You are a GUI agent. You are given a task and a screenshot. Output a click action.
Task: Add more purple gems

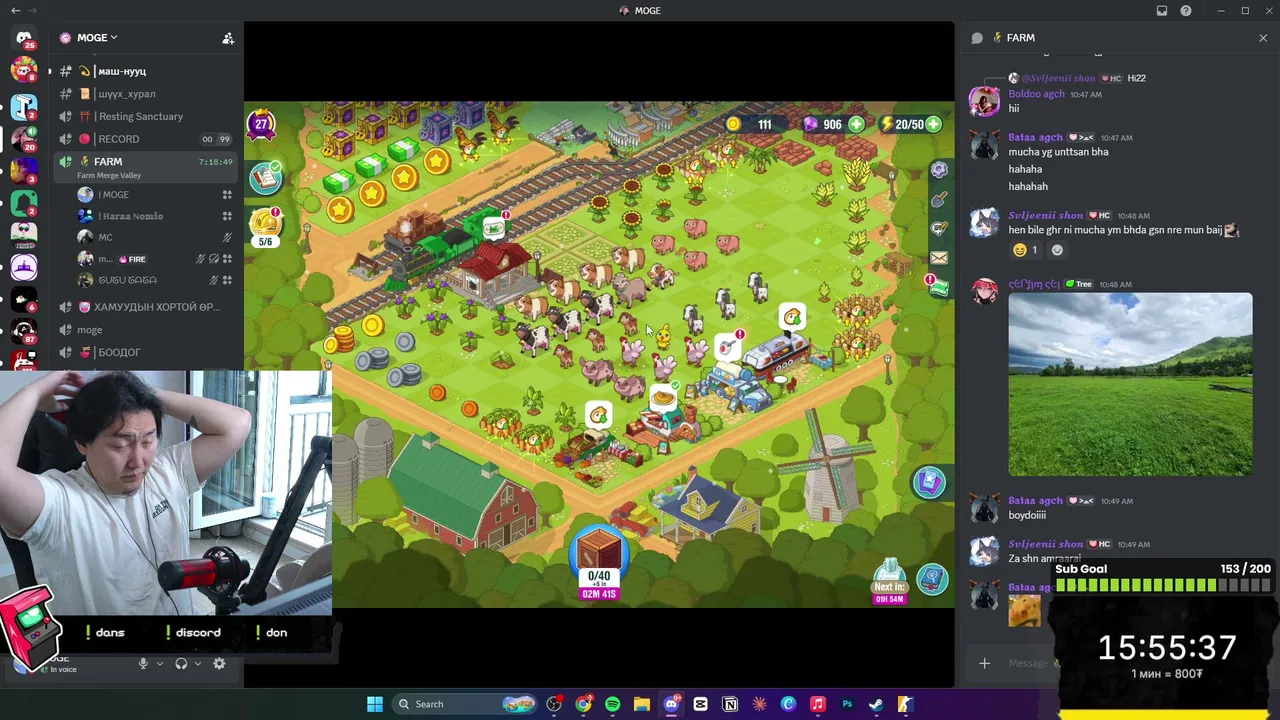pos(857,124)
